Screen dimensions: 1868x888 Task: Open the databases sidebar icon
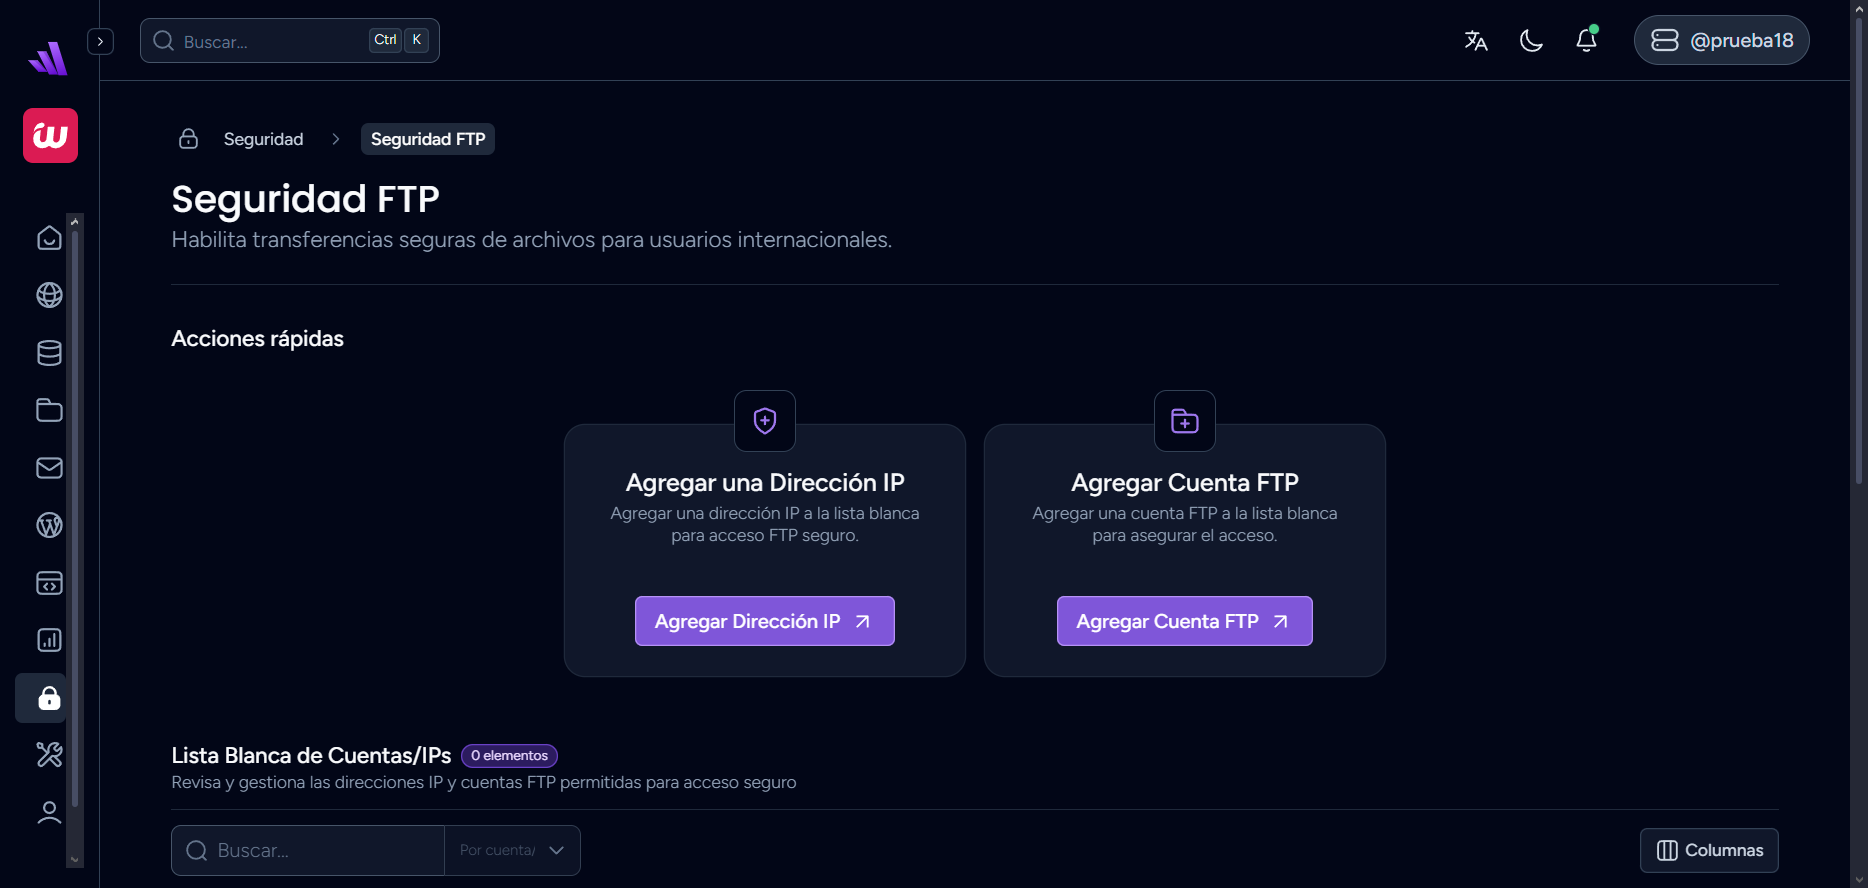[x=49, y=353]
